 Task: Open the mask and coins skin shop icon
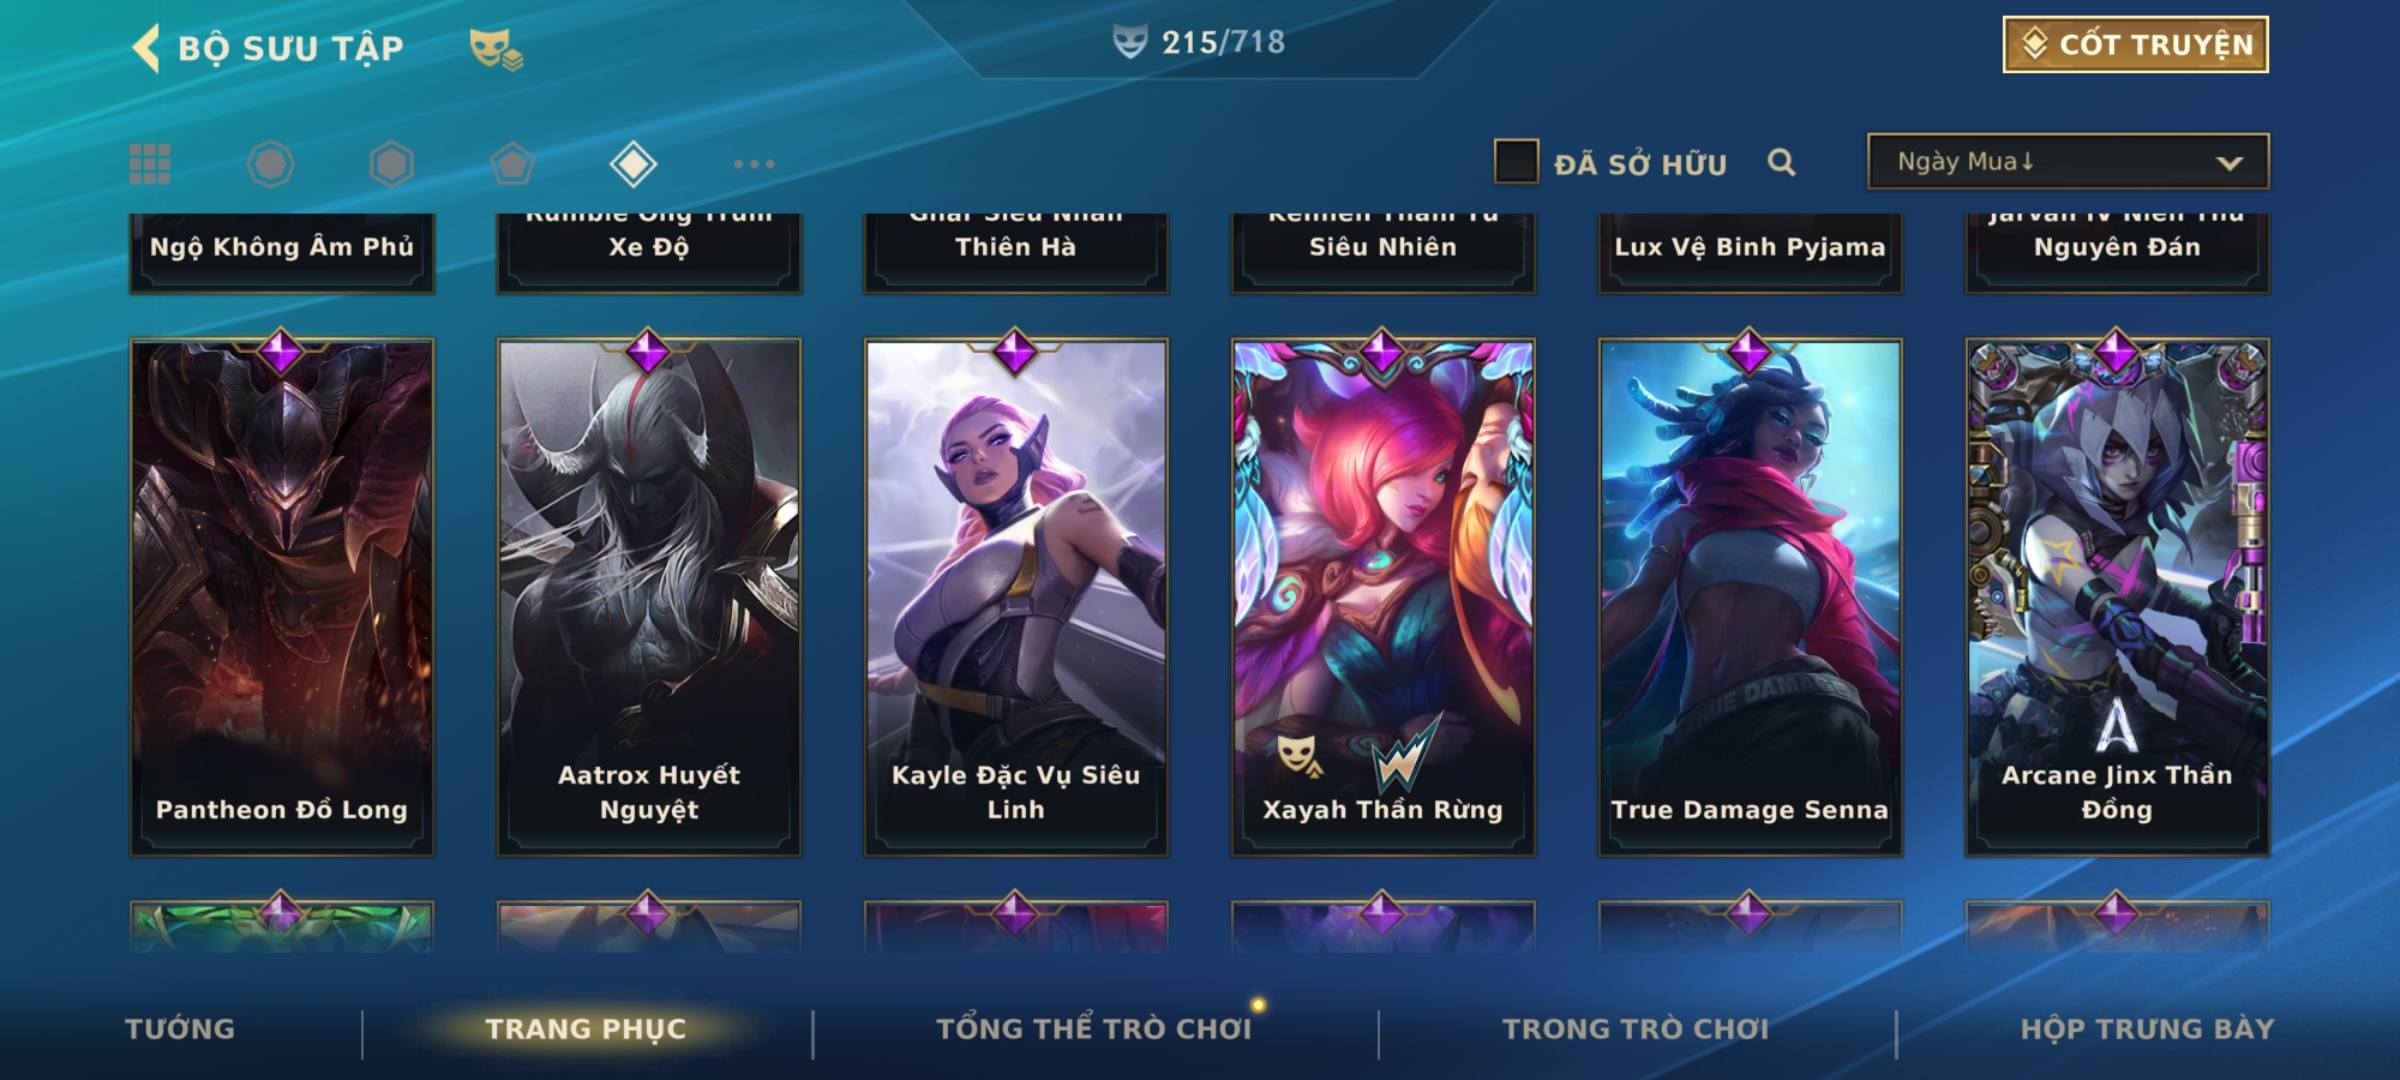(496, 49)
